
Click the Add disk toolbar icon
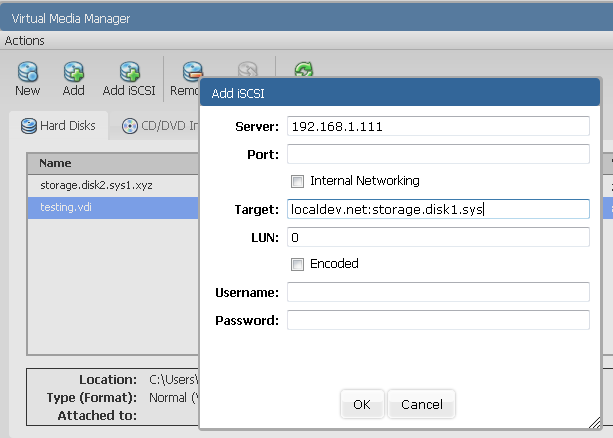74,77
